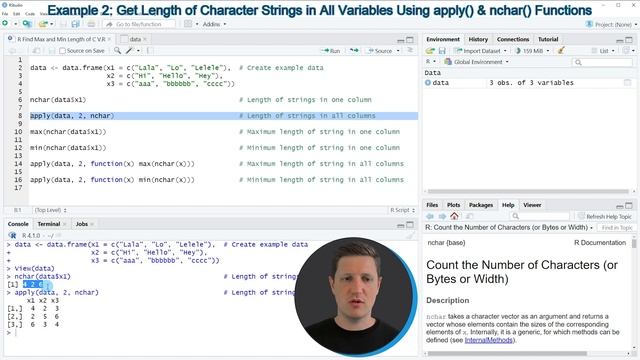Screen dimensions: 640x360
Task: Open the New File dropdown arrow
Action: click(x=15, y=24)
